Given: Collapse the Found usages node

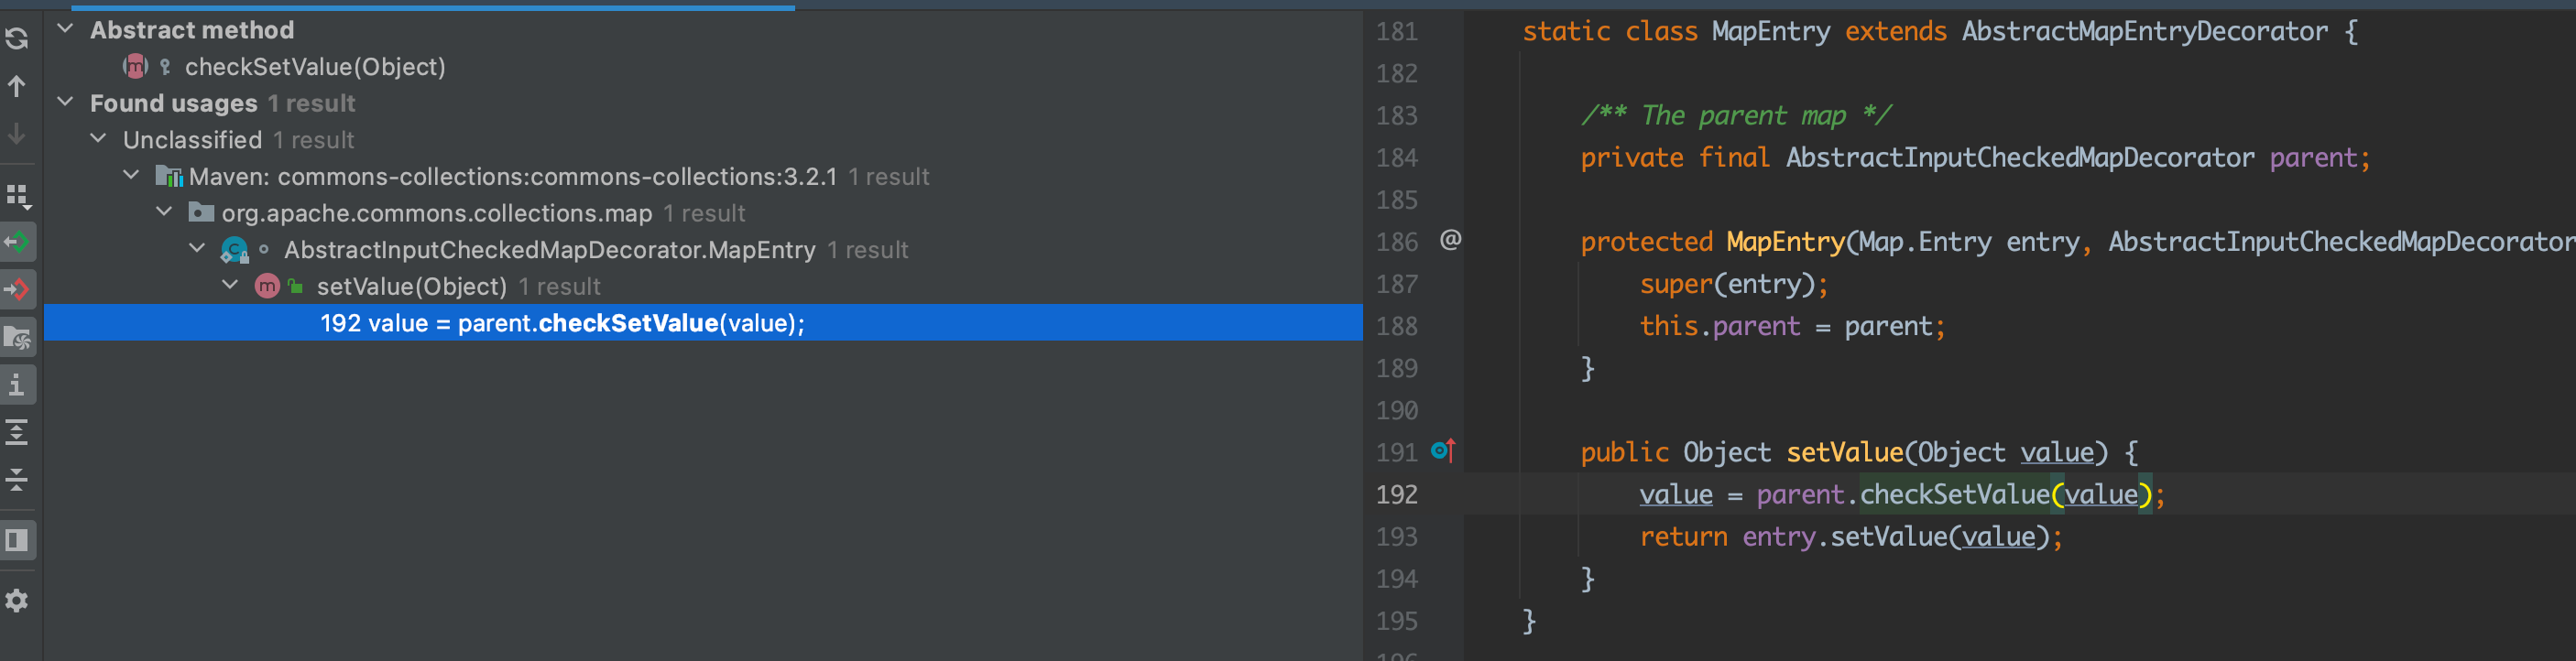Looking at the screenshot, I should coord(66,102).
